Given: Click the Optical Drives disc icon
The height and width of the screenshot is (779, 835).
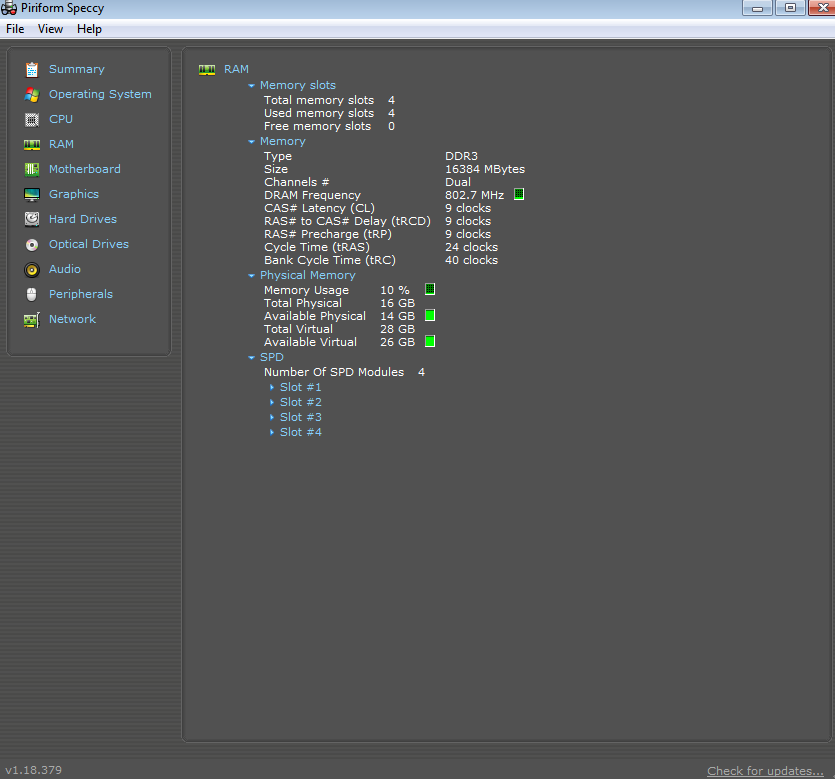Looking at the screenshot, I should tap(32, 244).
